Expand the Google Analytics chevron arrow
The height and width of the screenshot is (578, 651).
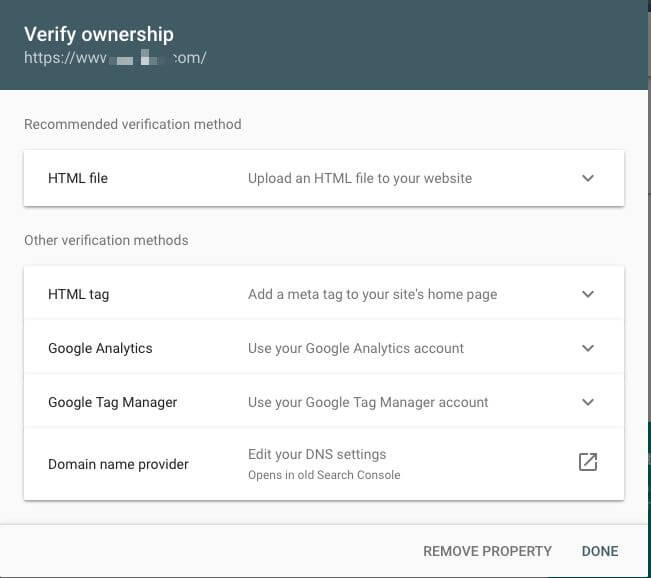(x=588, y=348)
